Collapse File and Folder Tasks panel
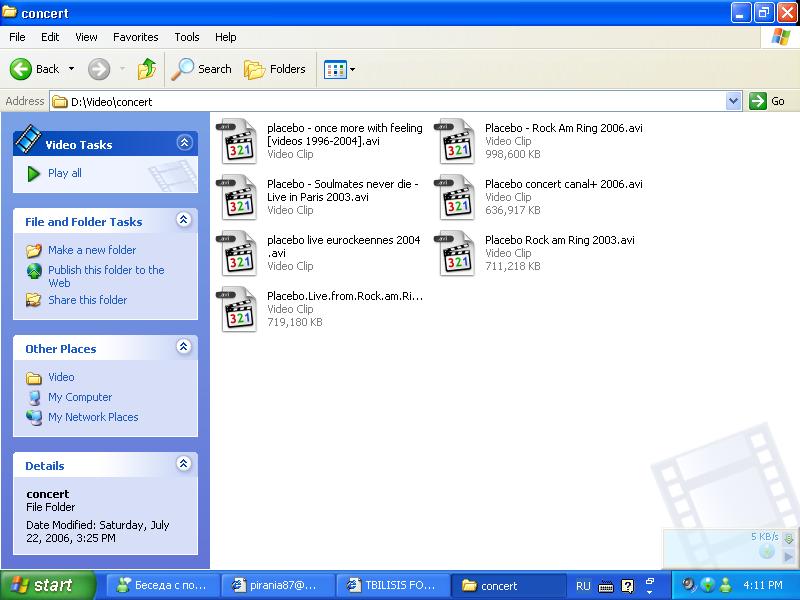800x600 pixels. [x=184, y=220]
